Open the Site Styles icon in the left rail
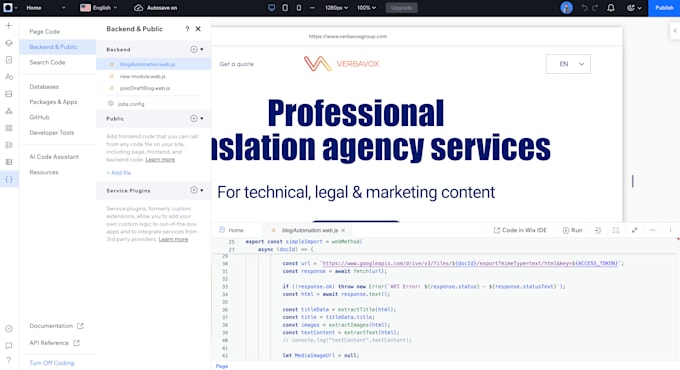Viewport: 680px width, 370px height. tap(9, 77)
